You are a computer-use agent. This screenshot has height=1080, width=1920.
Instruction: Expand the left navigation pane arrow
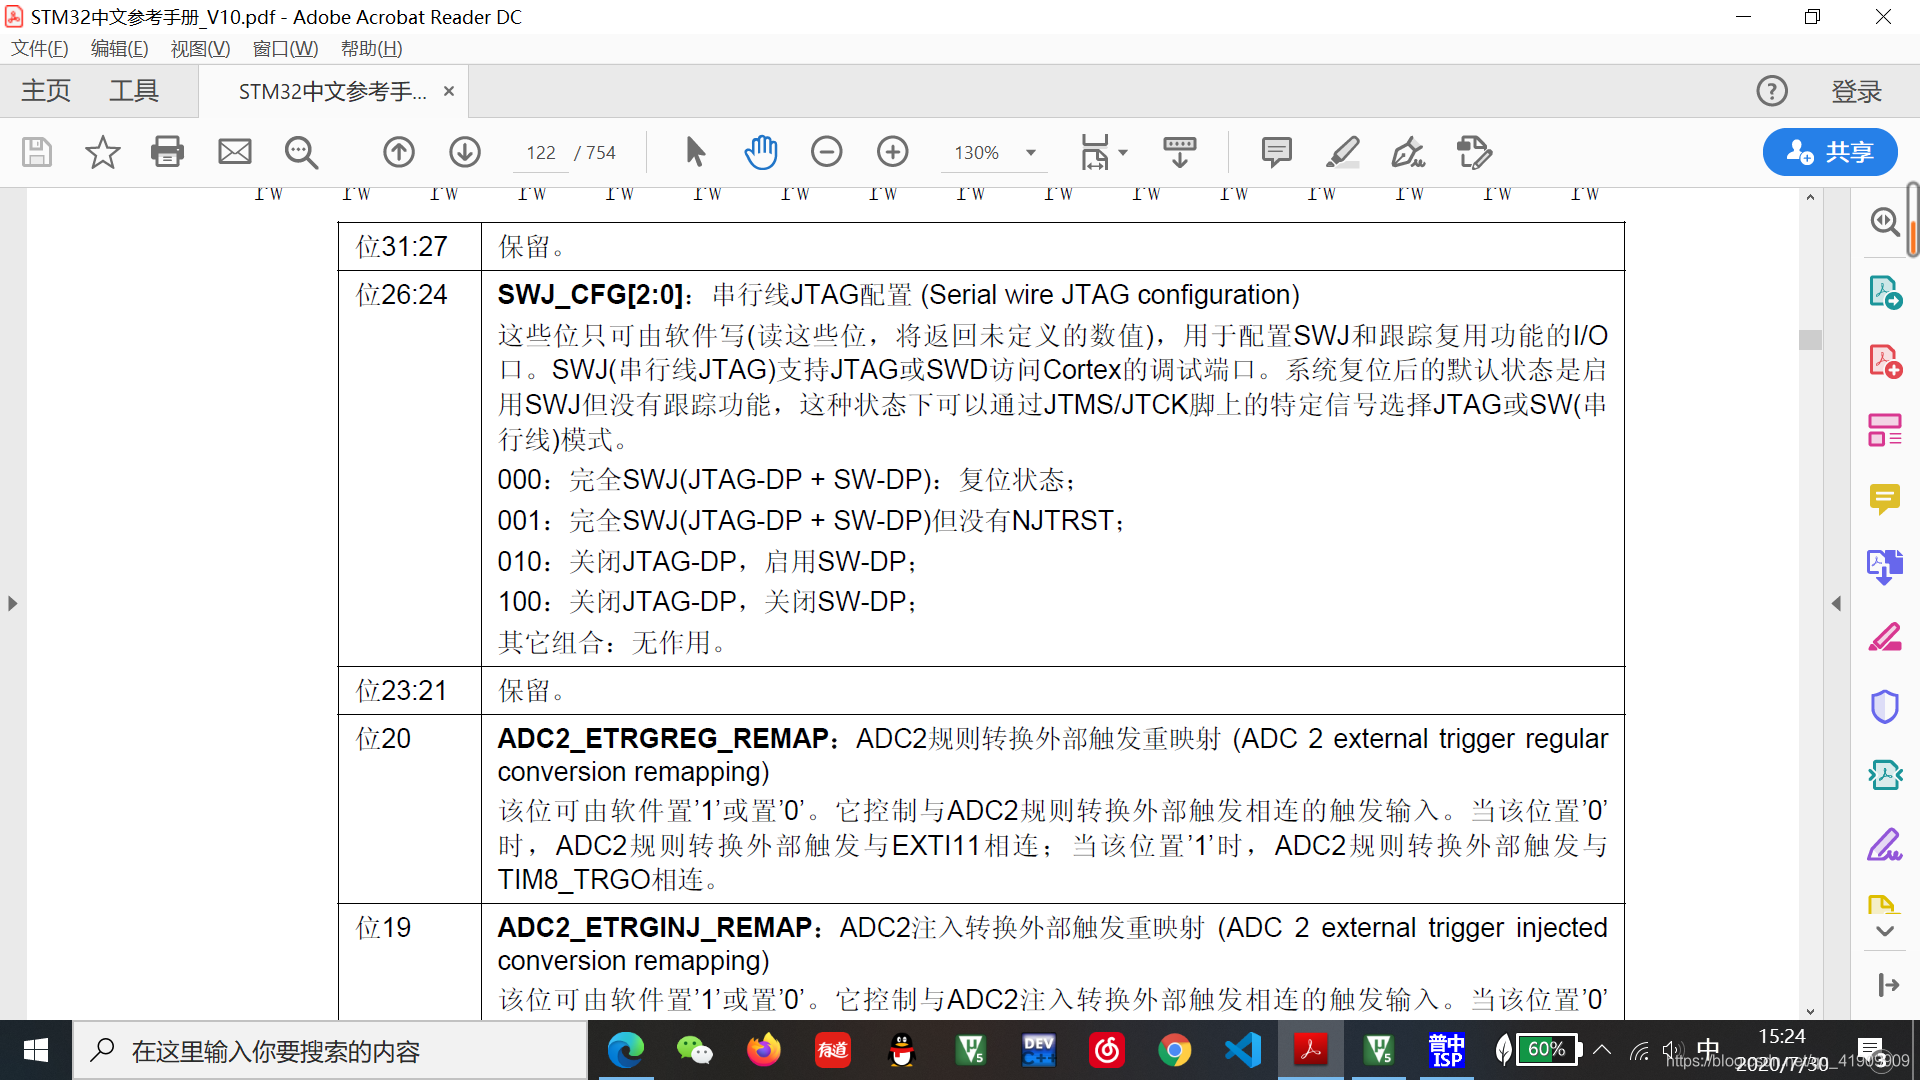pos(12,603)
